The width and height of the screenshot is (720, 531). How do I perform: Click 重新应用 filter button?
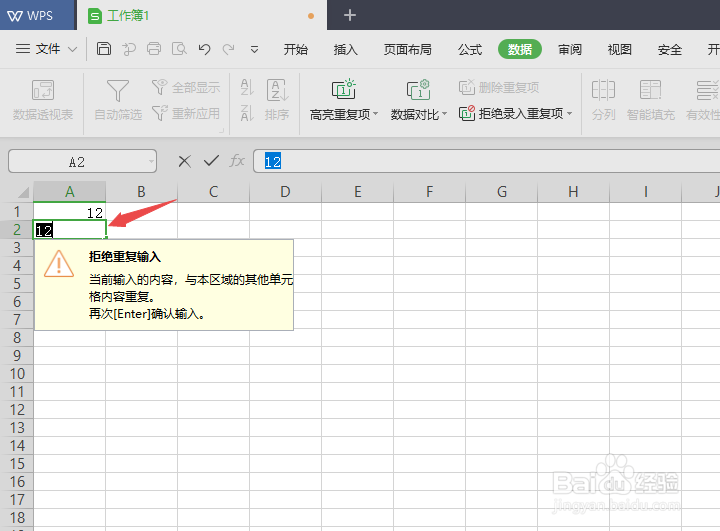186,113
